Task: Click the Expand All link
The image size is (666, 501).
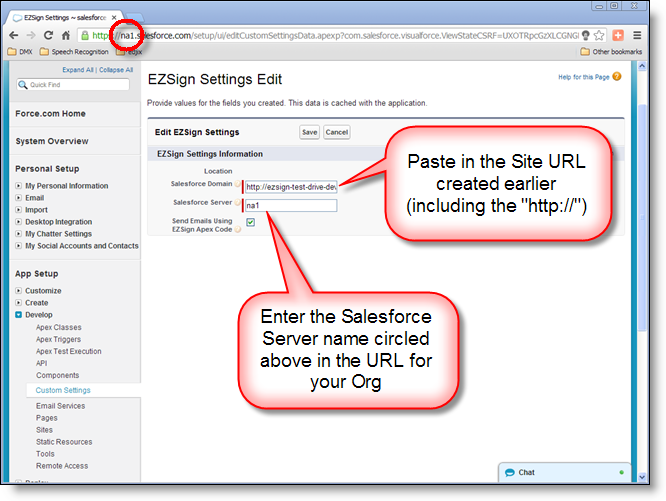Action: point(80,70)
